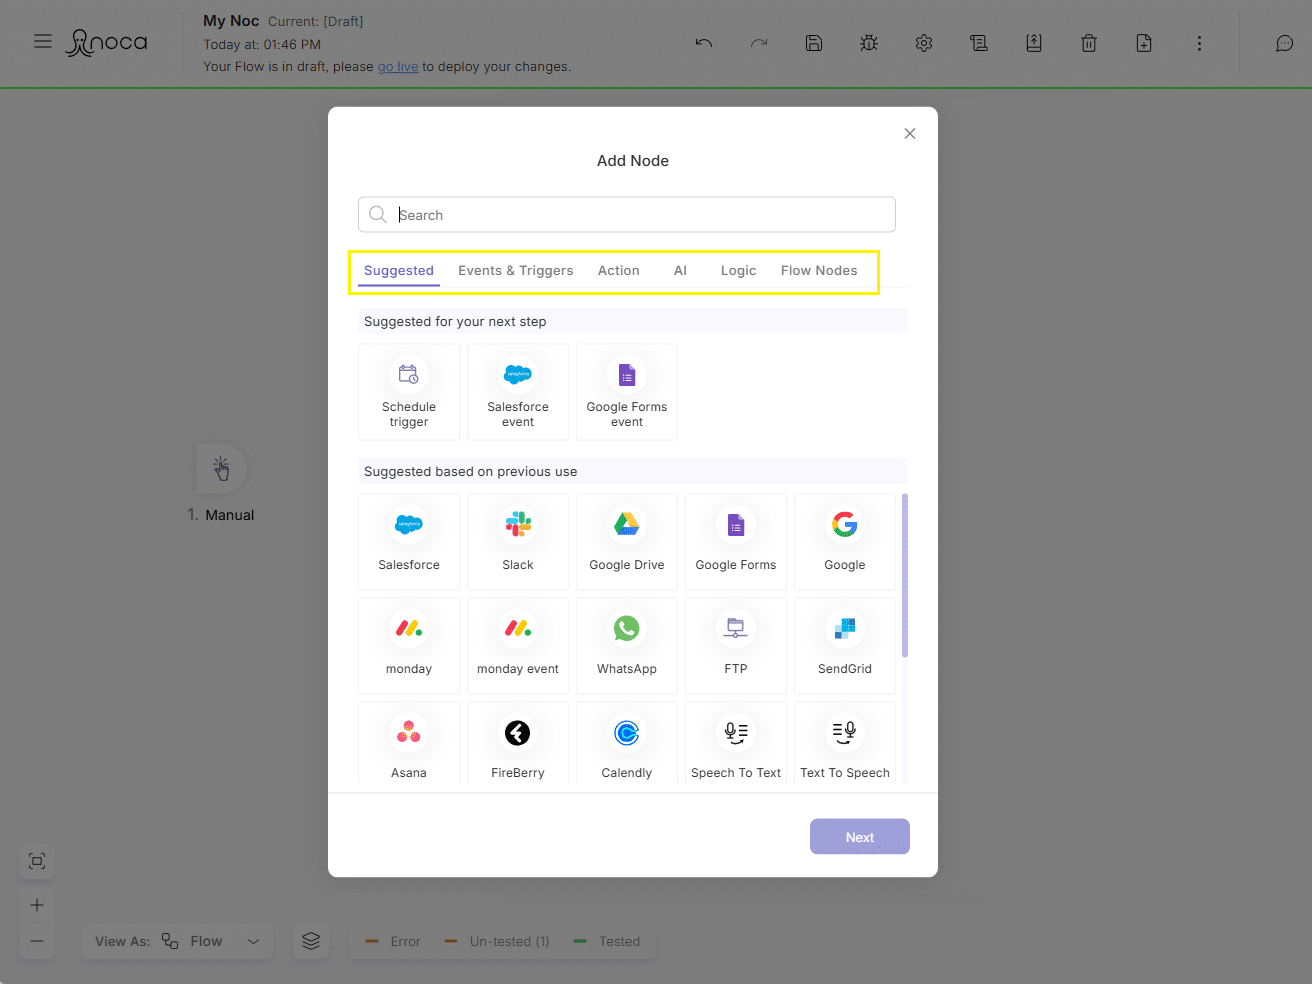This screenshot has width=1312, height=984.
Task: Open the chat bubble icon
Action: pos(1285,43)
